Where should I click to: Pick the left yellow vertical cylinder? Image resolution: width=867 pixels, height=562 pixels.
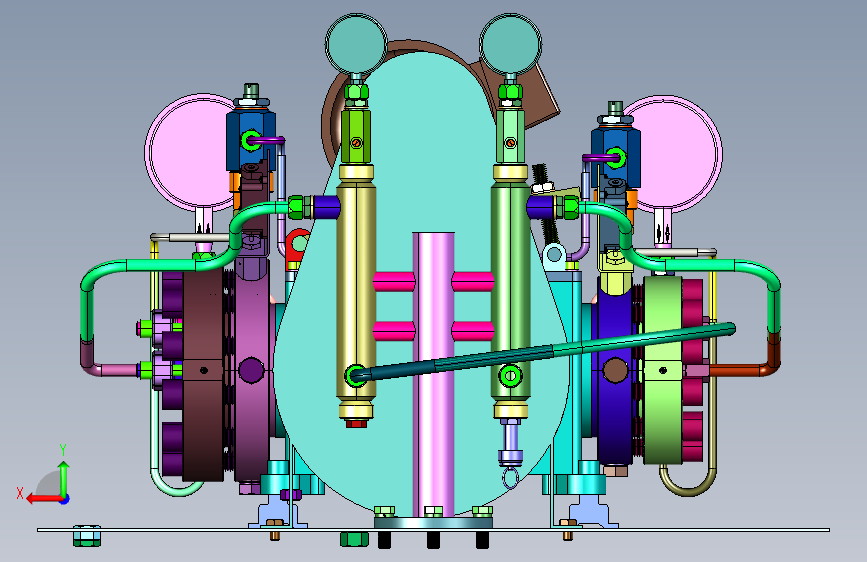356,292
